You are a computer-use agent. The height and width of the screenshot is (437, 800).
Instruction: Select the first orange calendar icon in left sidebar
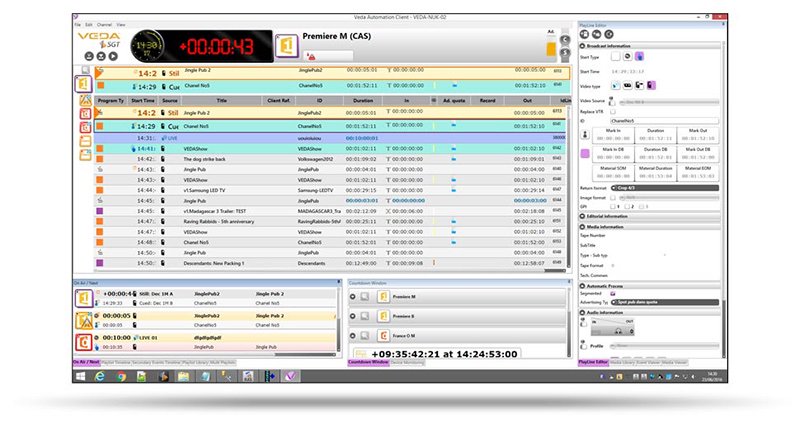[85, 141]
